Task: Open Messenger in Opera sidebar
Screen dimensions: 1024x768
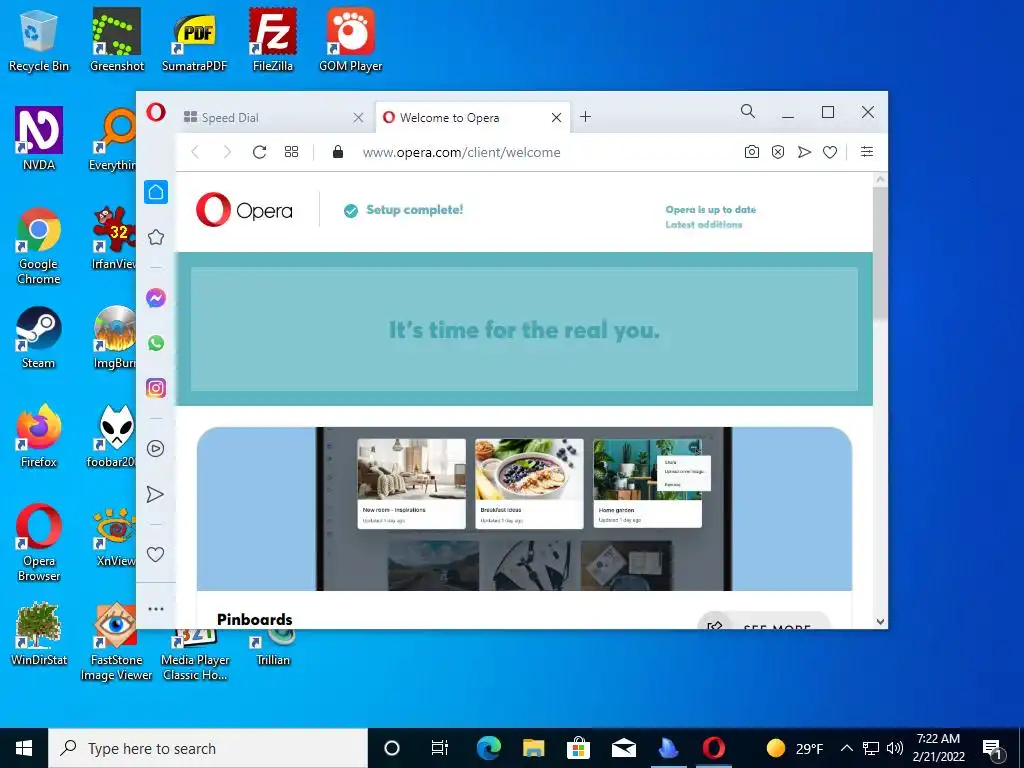Action: pos(156,298)
